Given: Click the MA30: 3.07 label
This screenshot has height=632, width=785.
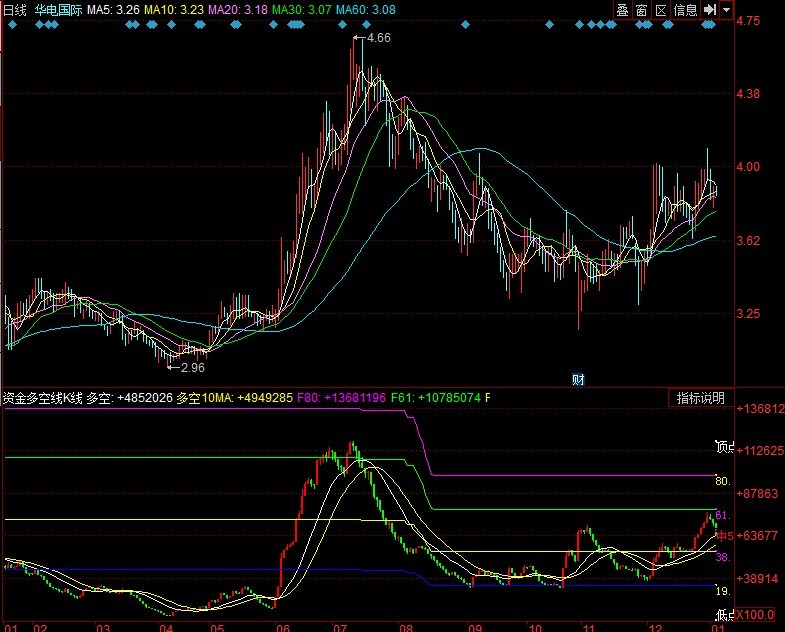Looking at the screenshot, I should point(301,10).
